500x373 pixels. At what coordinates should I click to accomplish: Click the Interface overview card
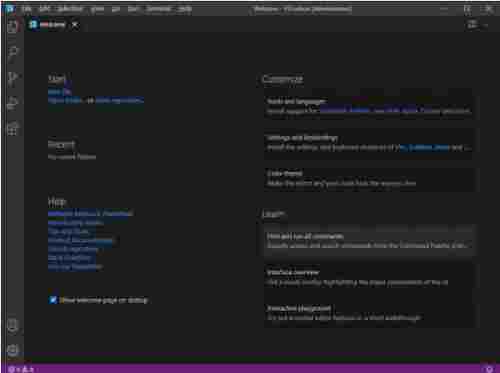coord(369,277)
